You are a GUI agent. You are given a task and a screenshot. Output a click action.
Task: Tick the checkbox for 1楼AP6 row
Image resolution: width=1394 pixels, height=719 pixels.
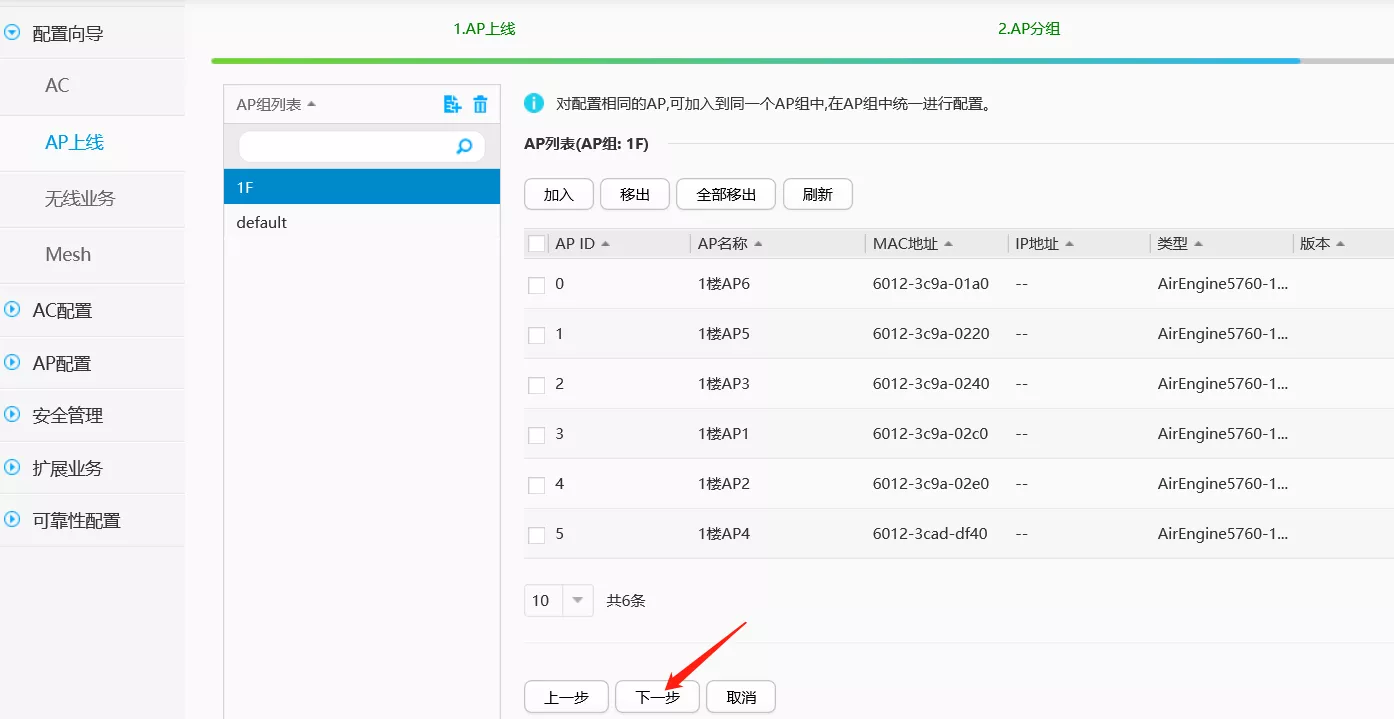coord(537,285)
